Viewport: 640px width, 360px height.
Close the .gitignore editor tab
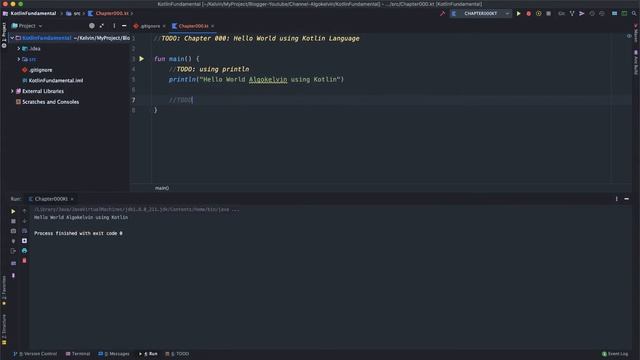click(164, 27)
